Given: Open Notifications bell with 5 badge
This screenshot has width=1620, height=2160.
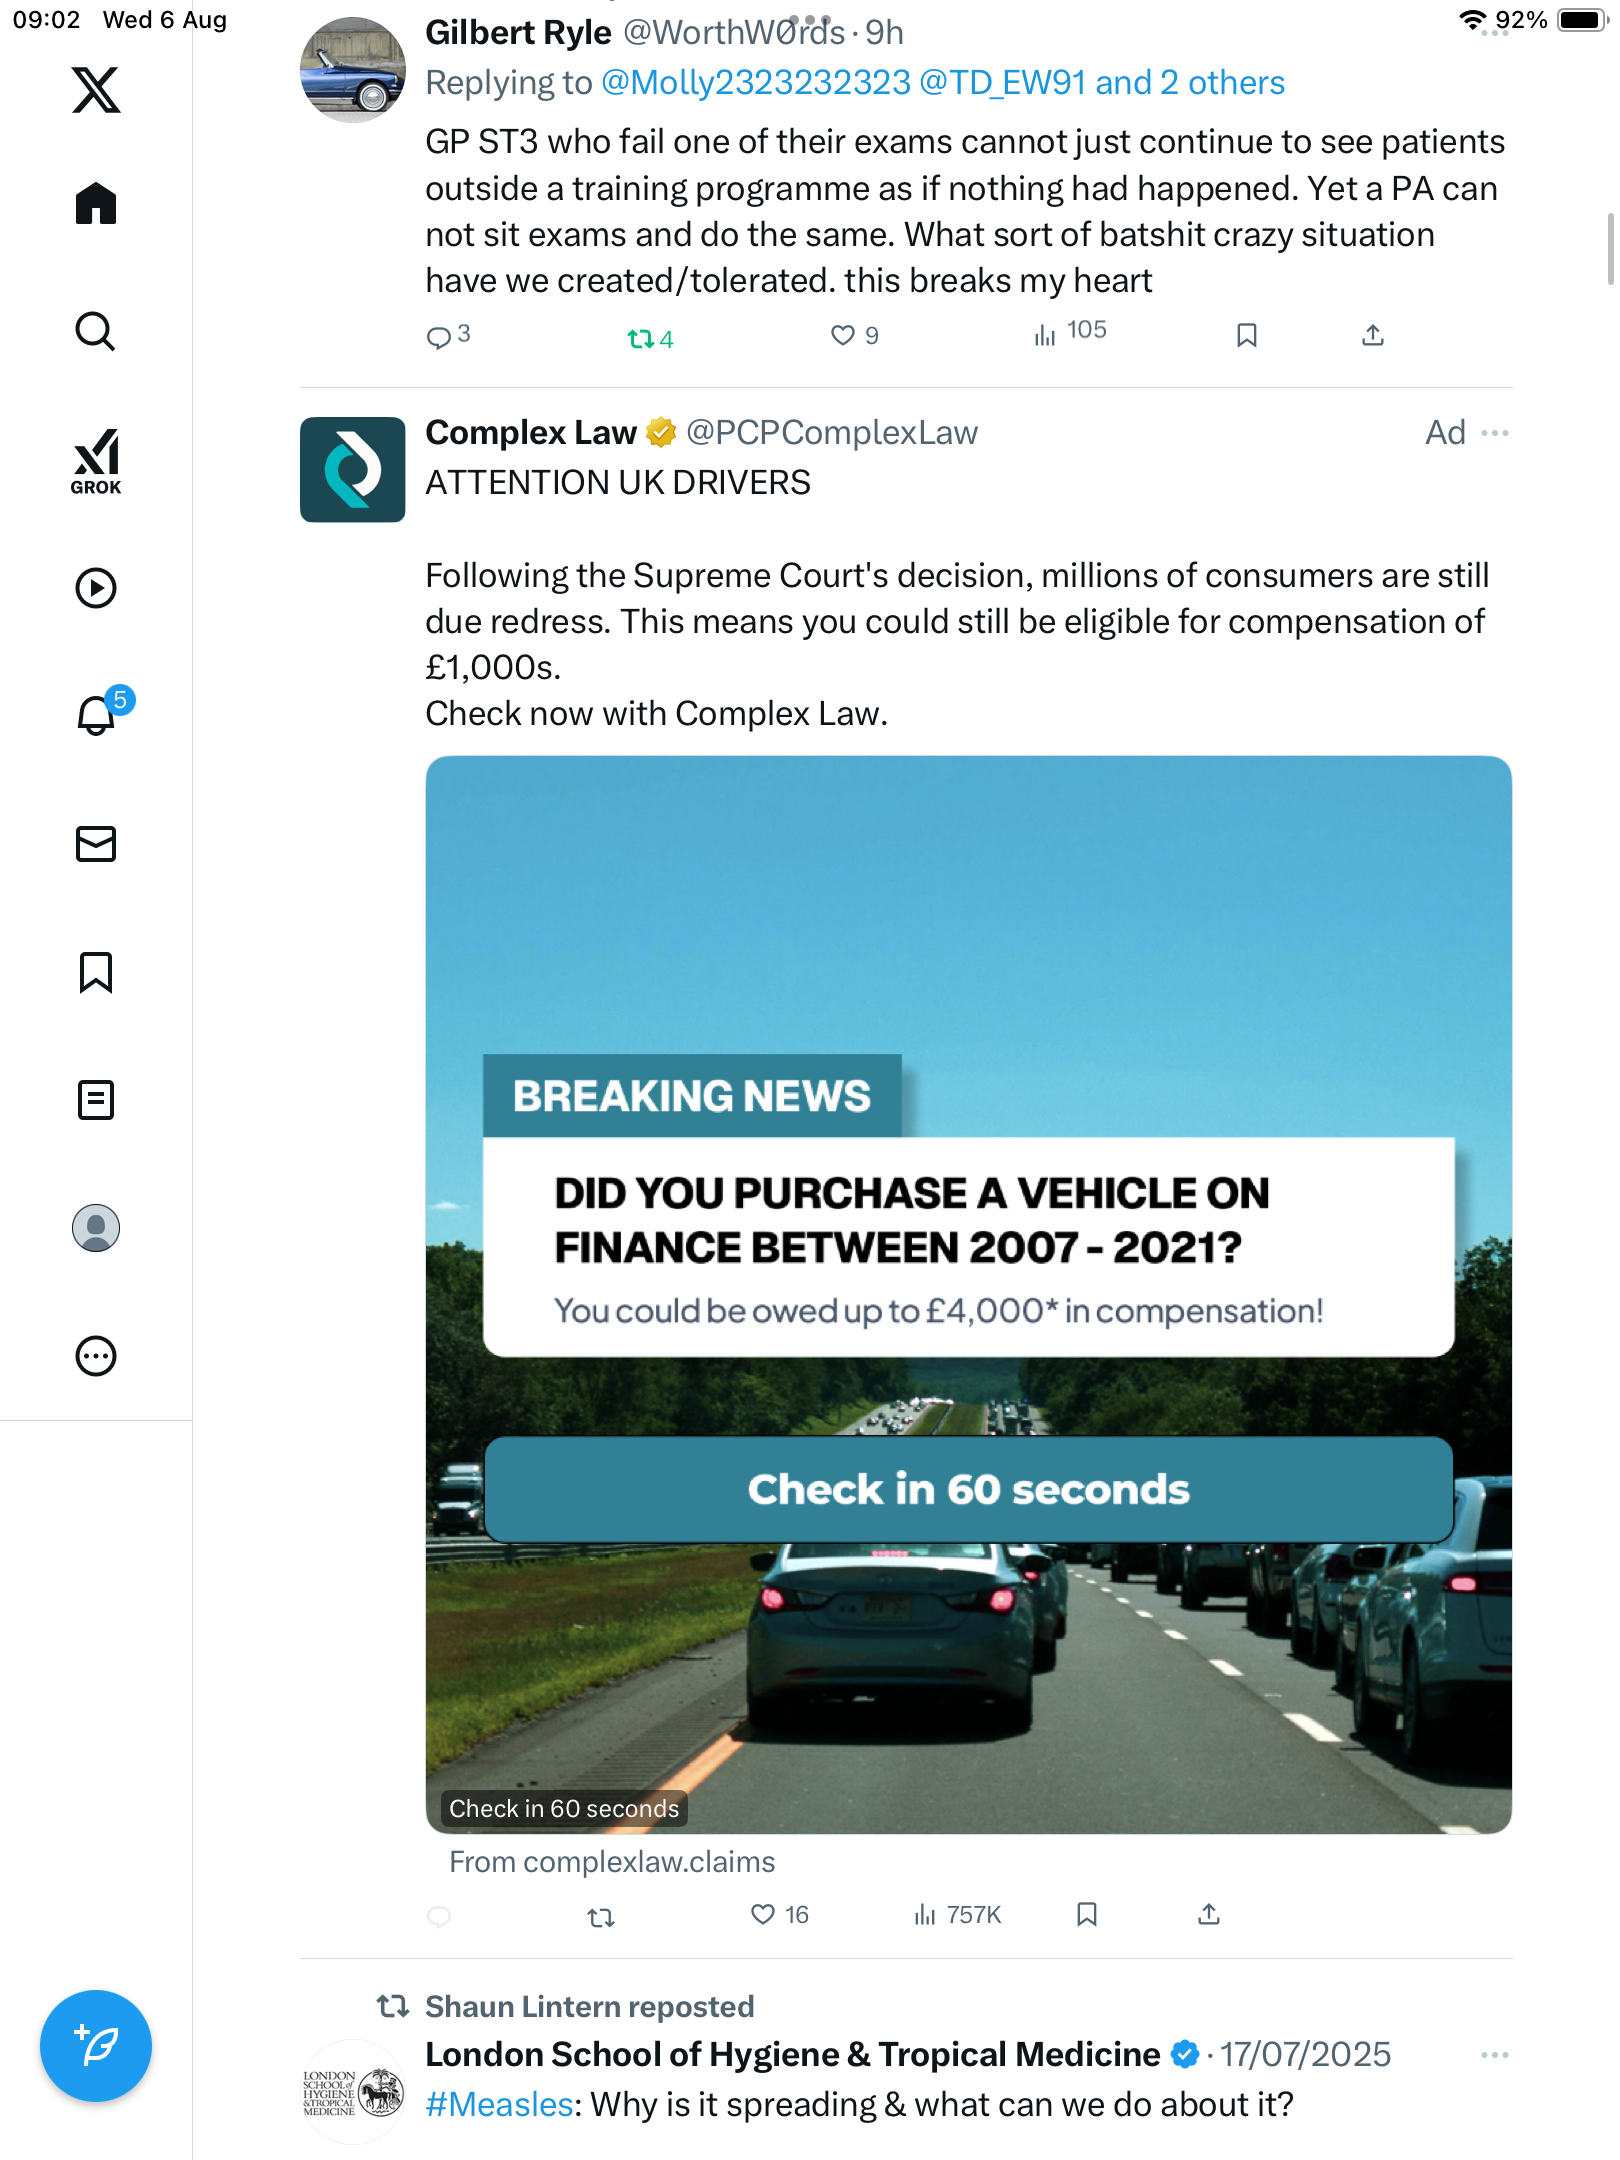Looking at the screenshot, I should [x=97, y=715].
